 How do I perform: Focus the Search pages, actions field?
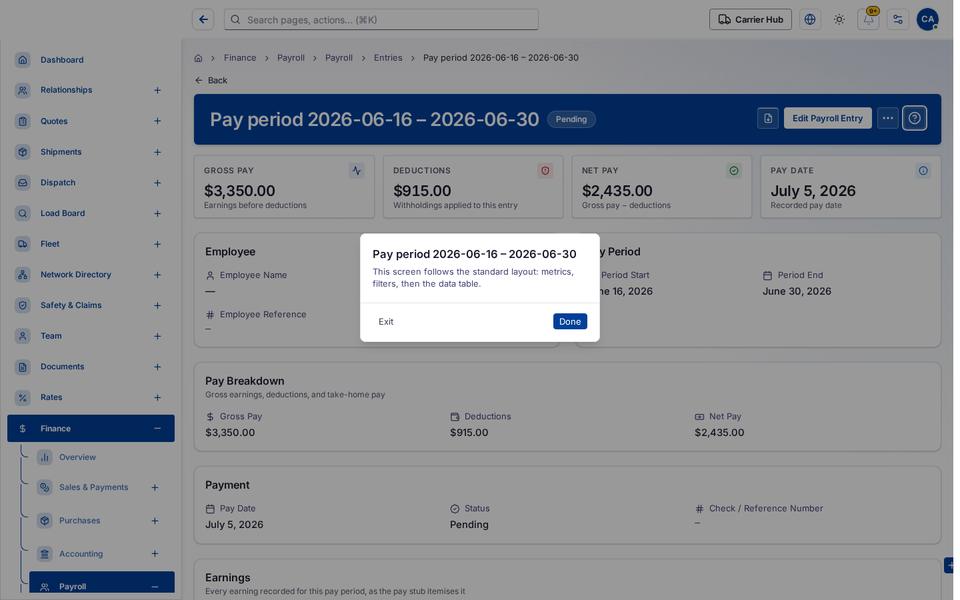pyautogui.click(x=381, y=20)
